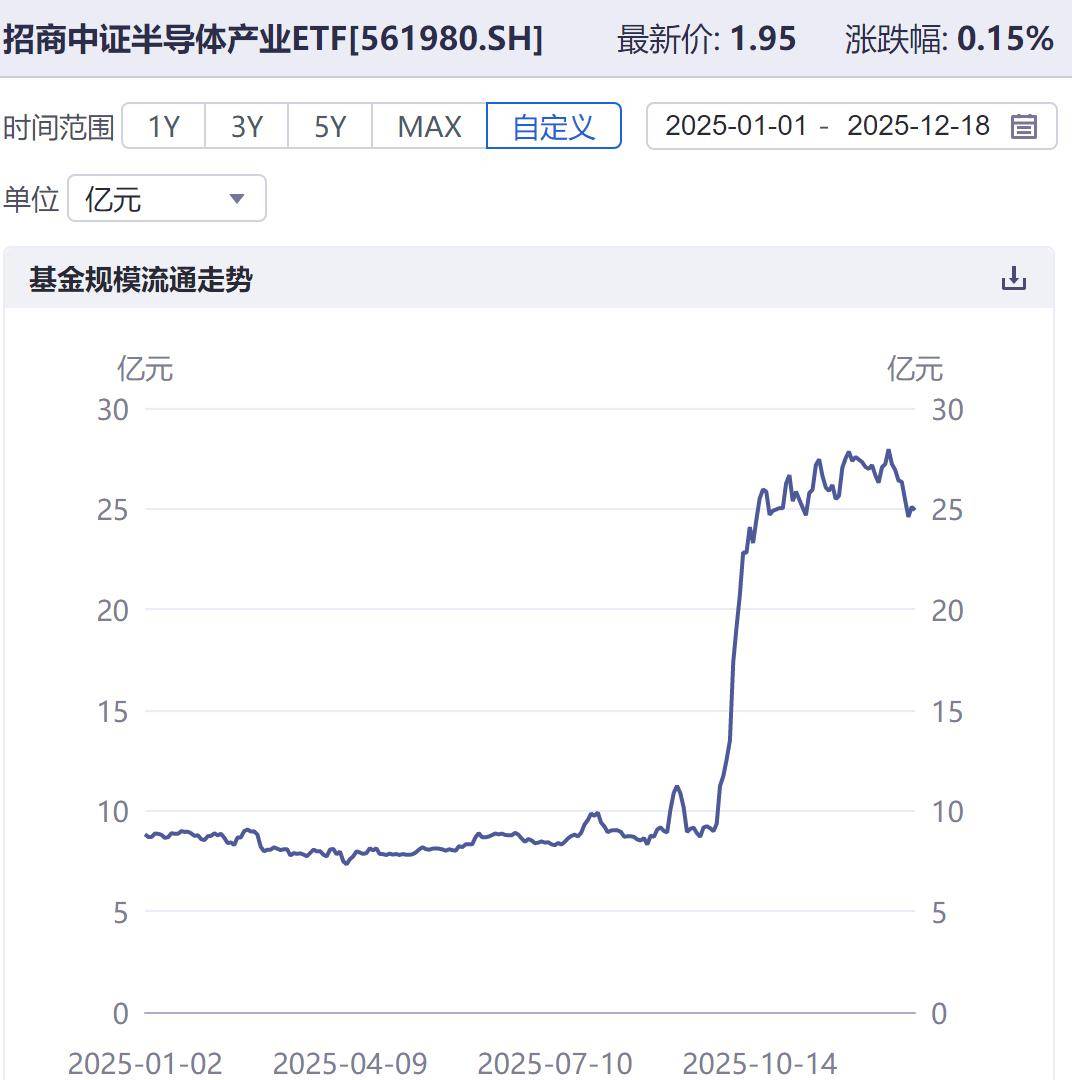The height and width of the screenshot is (1080, 1072).
Task: Select the 自定义 custom range option
Action: [x=553, y=127]
